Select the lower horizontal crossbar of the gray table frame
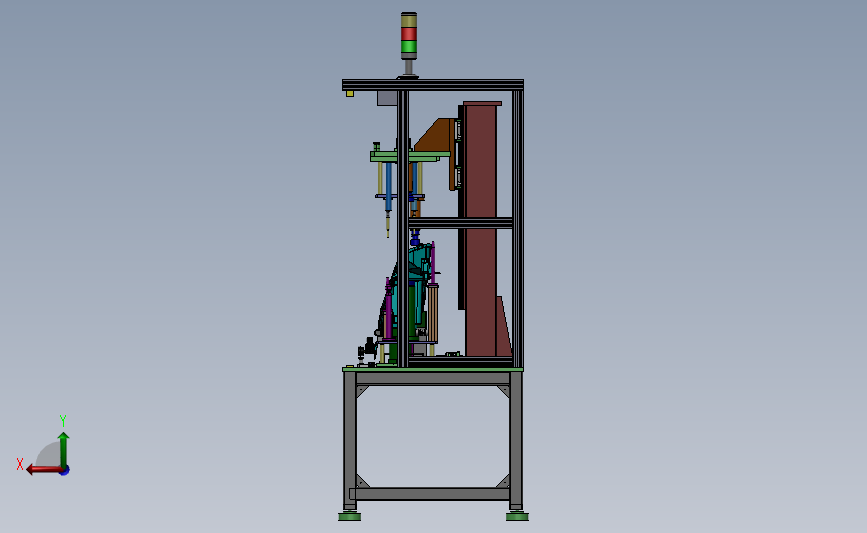The image size is (867, 533). click(432, 494)
